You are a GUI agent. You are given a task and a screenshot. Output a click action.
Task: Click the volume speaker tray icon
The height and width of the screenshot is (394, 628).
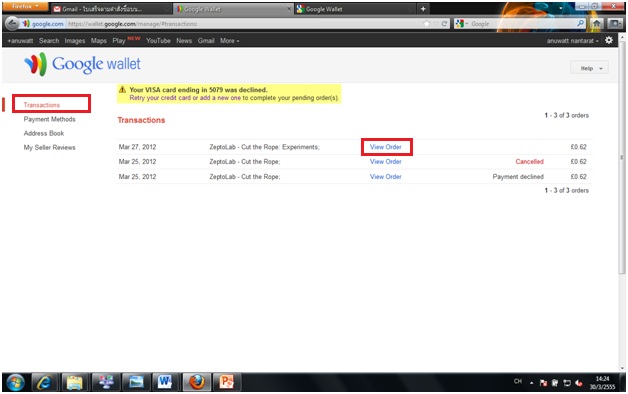578,383
